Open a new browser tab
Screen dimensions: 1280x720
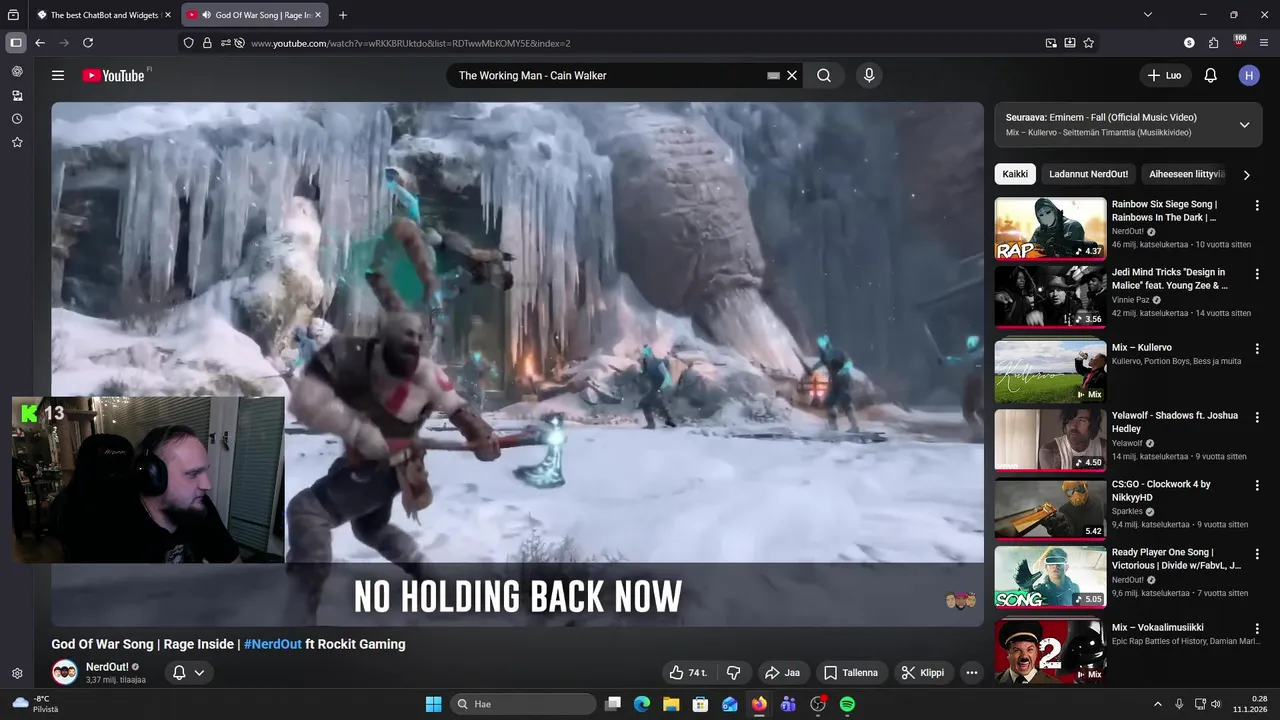pyautogui.click(x=343, y=15)
